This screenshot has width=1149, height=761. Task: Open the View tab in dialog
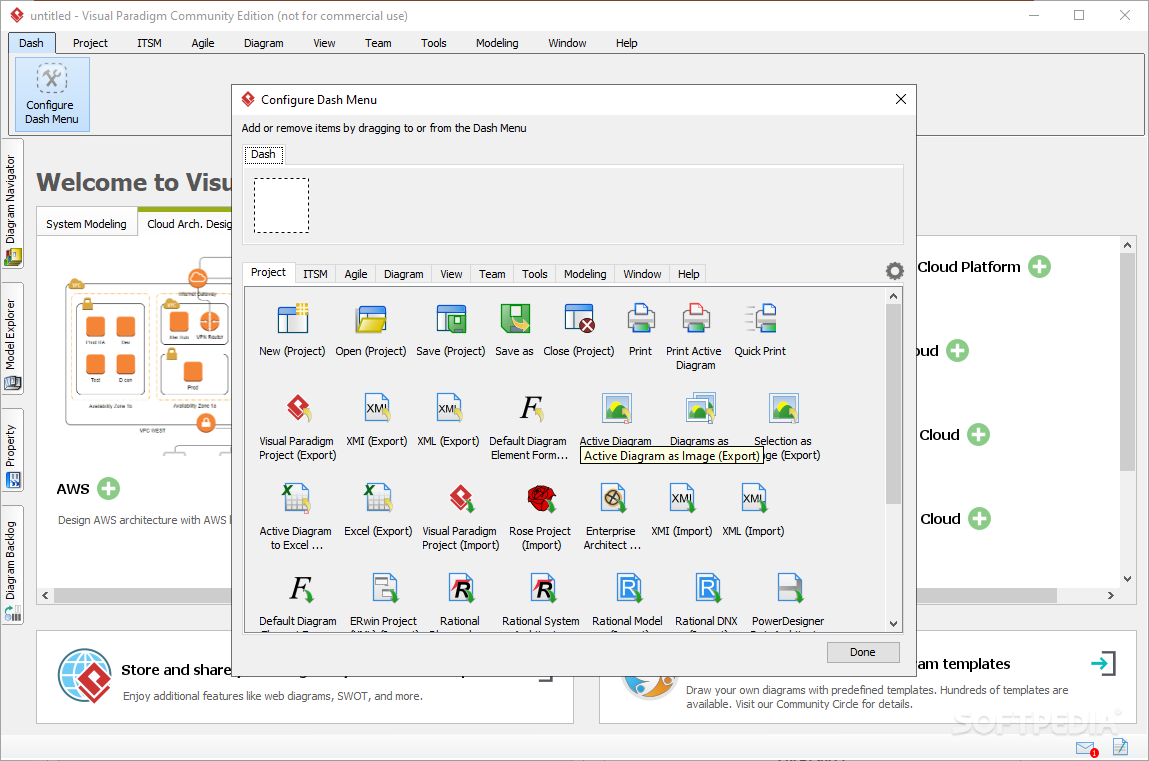[451, 274]
